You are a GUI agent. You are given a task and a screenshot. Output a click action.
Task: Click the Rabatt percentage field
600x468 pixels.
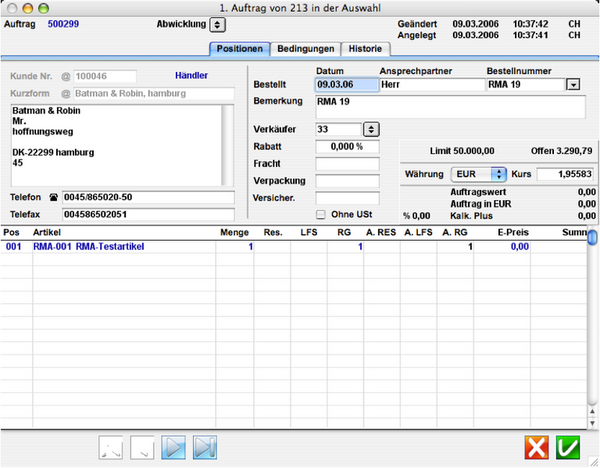[347, 146]
